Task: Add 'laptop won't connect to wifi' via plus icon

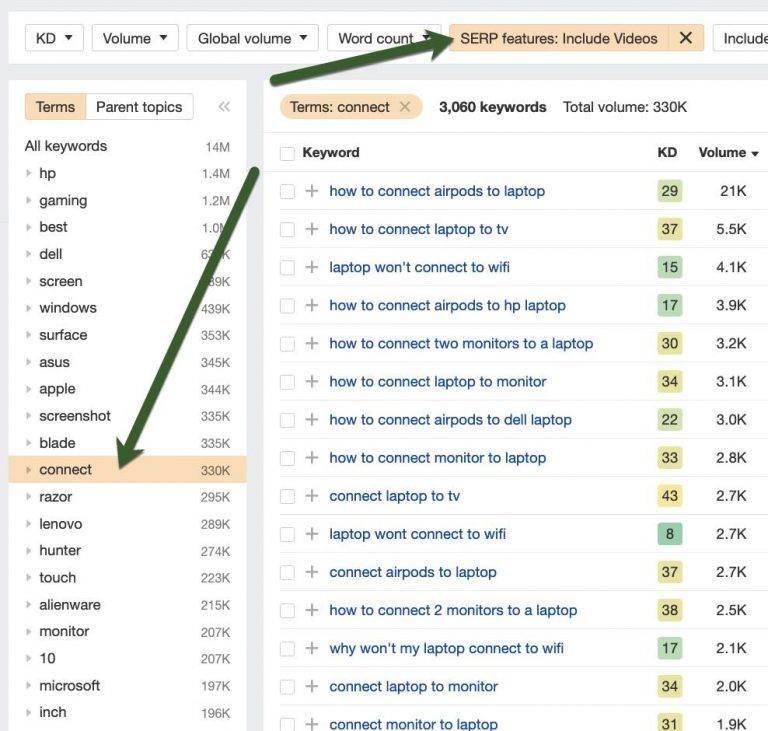Action: 312,267
